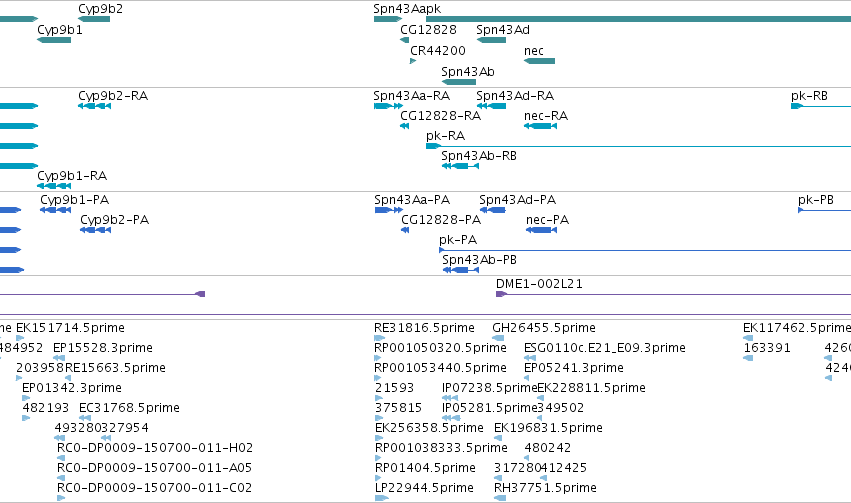Image resolution: width=851 pixels, height=503 pixels.
Task: Click the Cyp9b1-PA protein
Action: click(55, 210)
